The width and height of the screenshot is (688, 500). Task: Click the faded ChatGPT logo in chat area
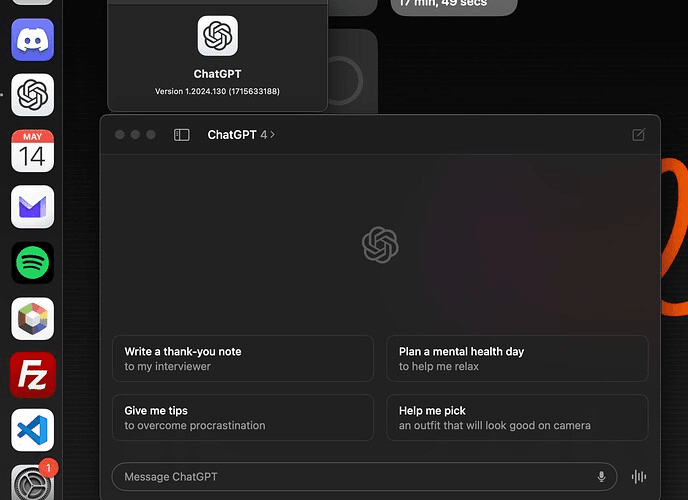[x=380, y=245]
